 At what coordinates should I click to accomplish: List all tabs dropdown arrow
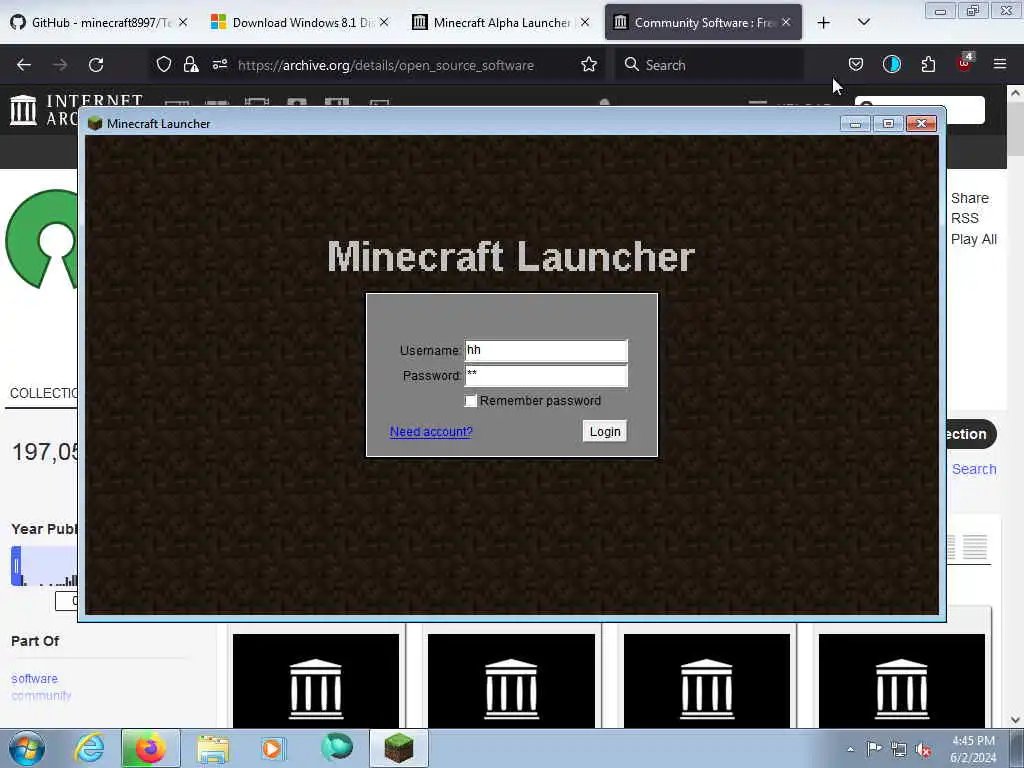(x=863, y=22)
